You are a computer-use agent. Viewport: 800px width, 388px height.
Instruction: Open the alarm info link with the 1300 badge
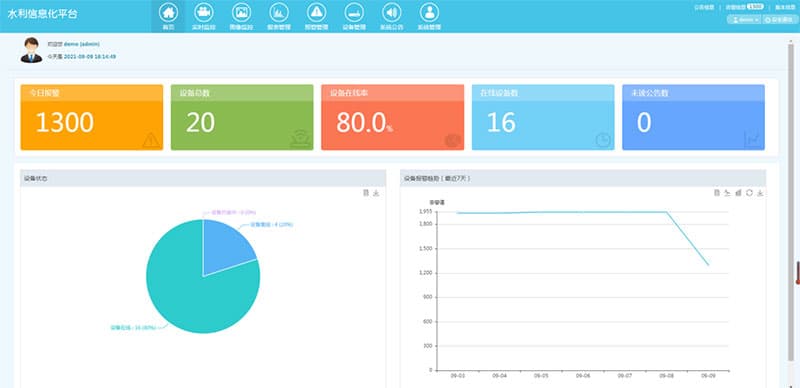click(744, 7)
